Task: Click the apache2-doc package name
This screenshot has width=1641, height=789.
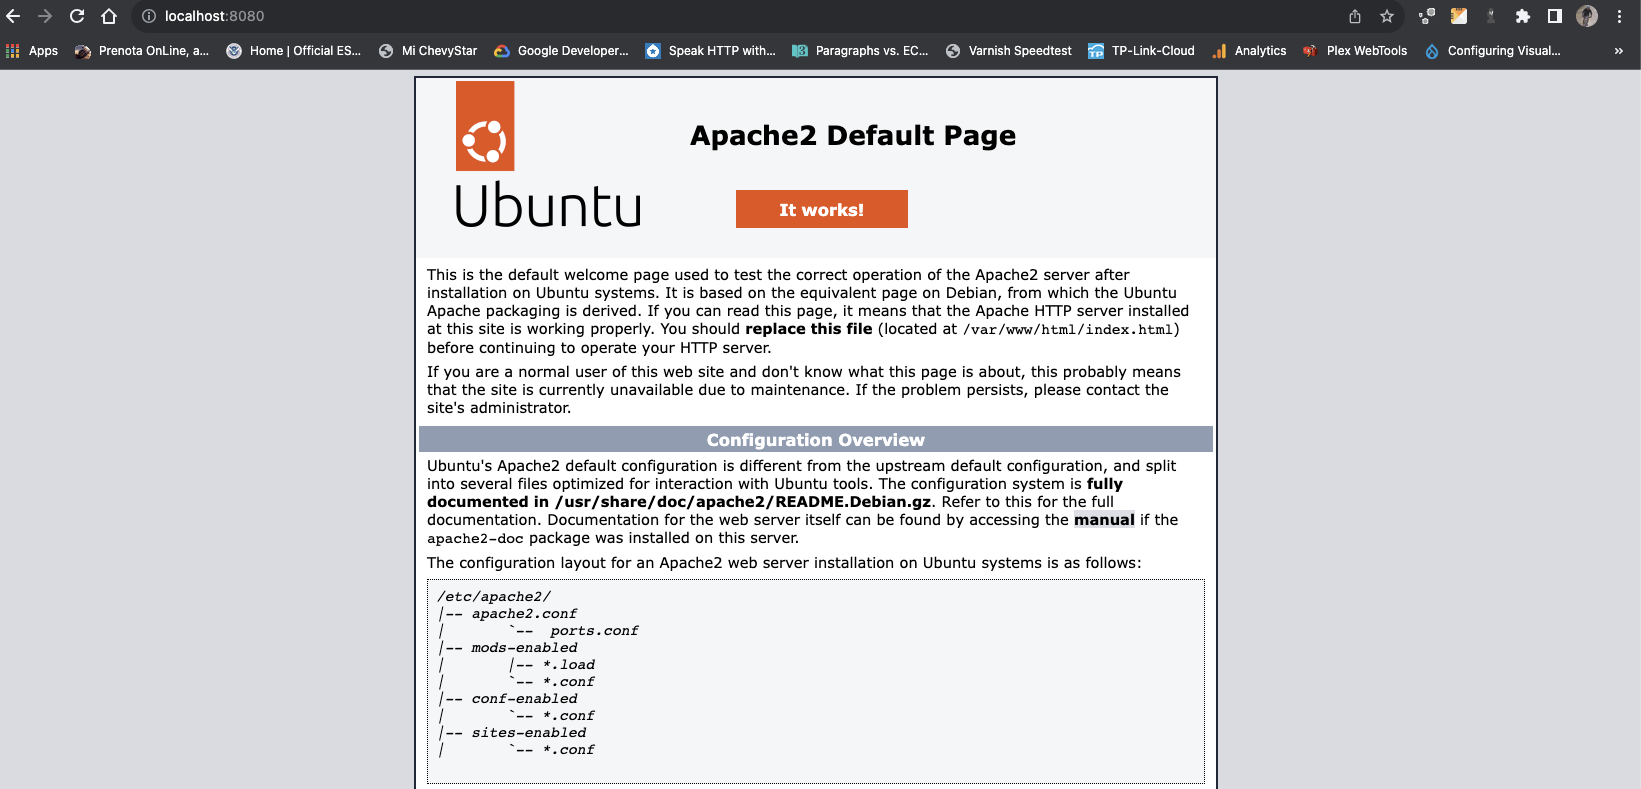Action: pyautogui.click(x=475, y=539)
